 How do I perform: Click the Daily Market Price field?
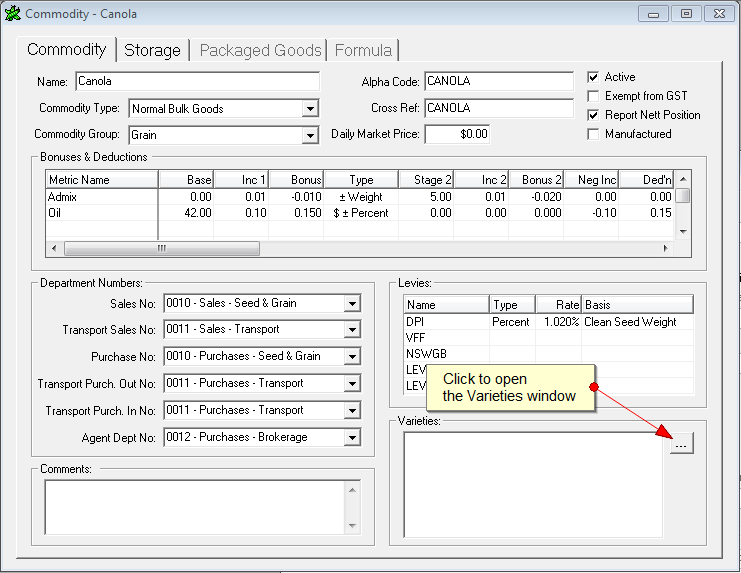click(457, 133)
